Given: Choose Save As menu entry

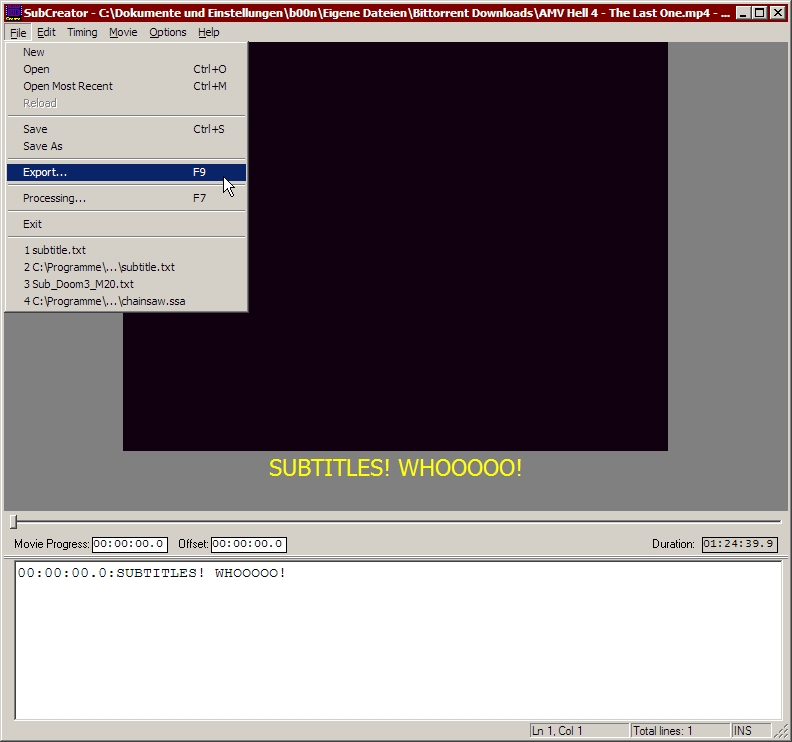Looking at the screenshot, I should (126, 146).
